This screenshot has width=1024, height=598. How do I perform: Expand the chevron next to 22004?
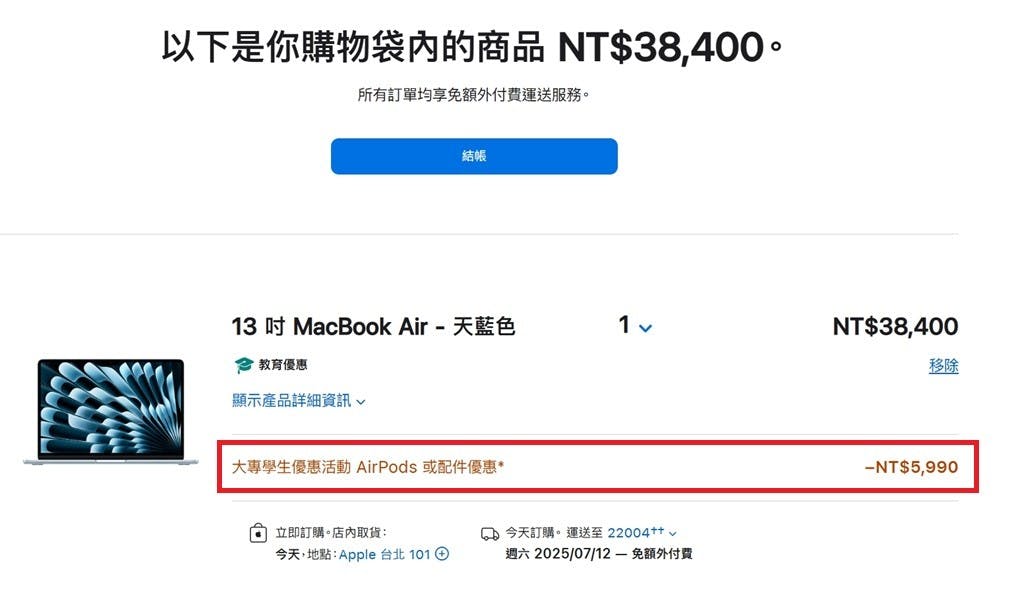coord(673,534)
